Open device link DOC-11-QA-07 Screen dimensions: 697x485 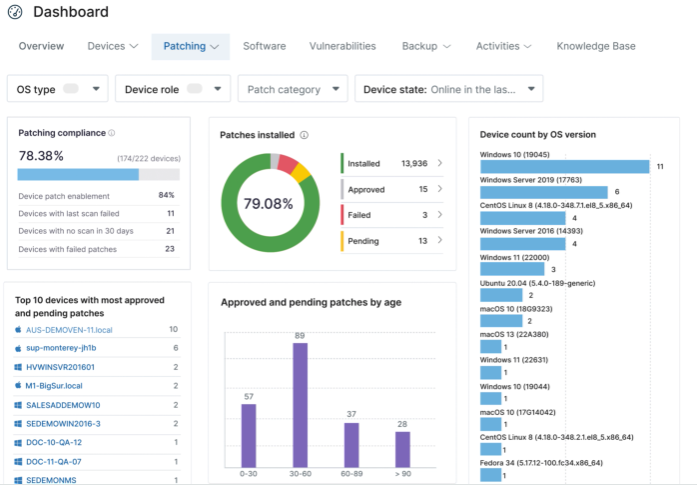(54, 462)
